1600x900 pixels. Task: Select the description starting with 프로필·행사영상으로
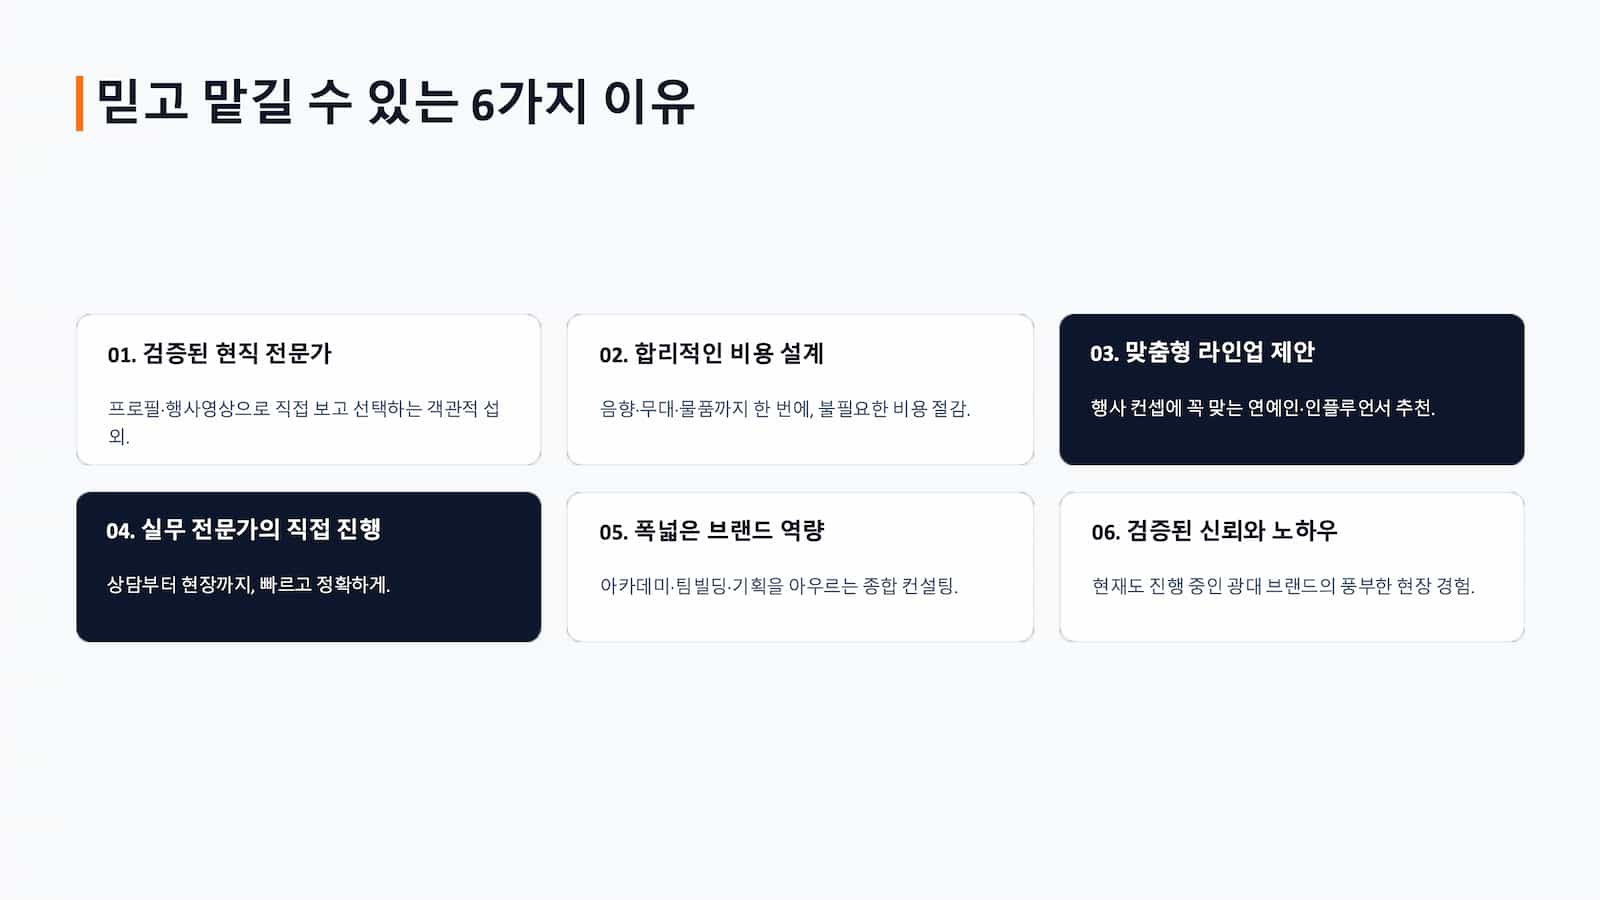point(304,422)
